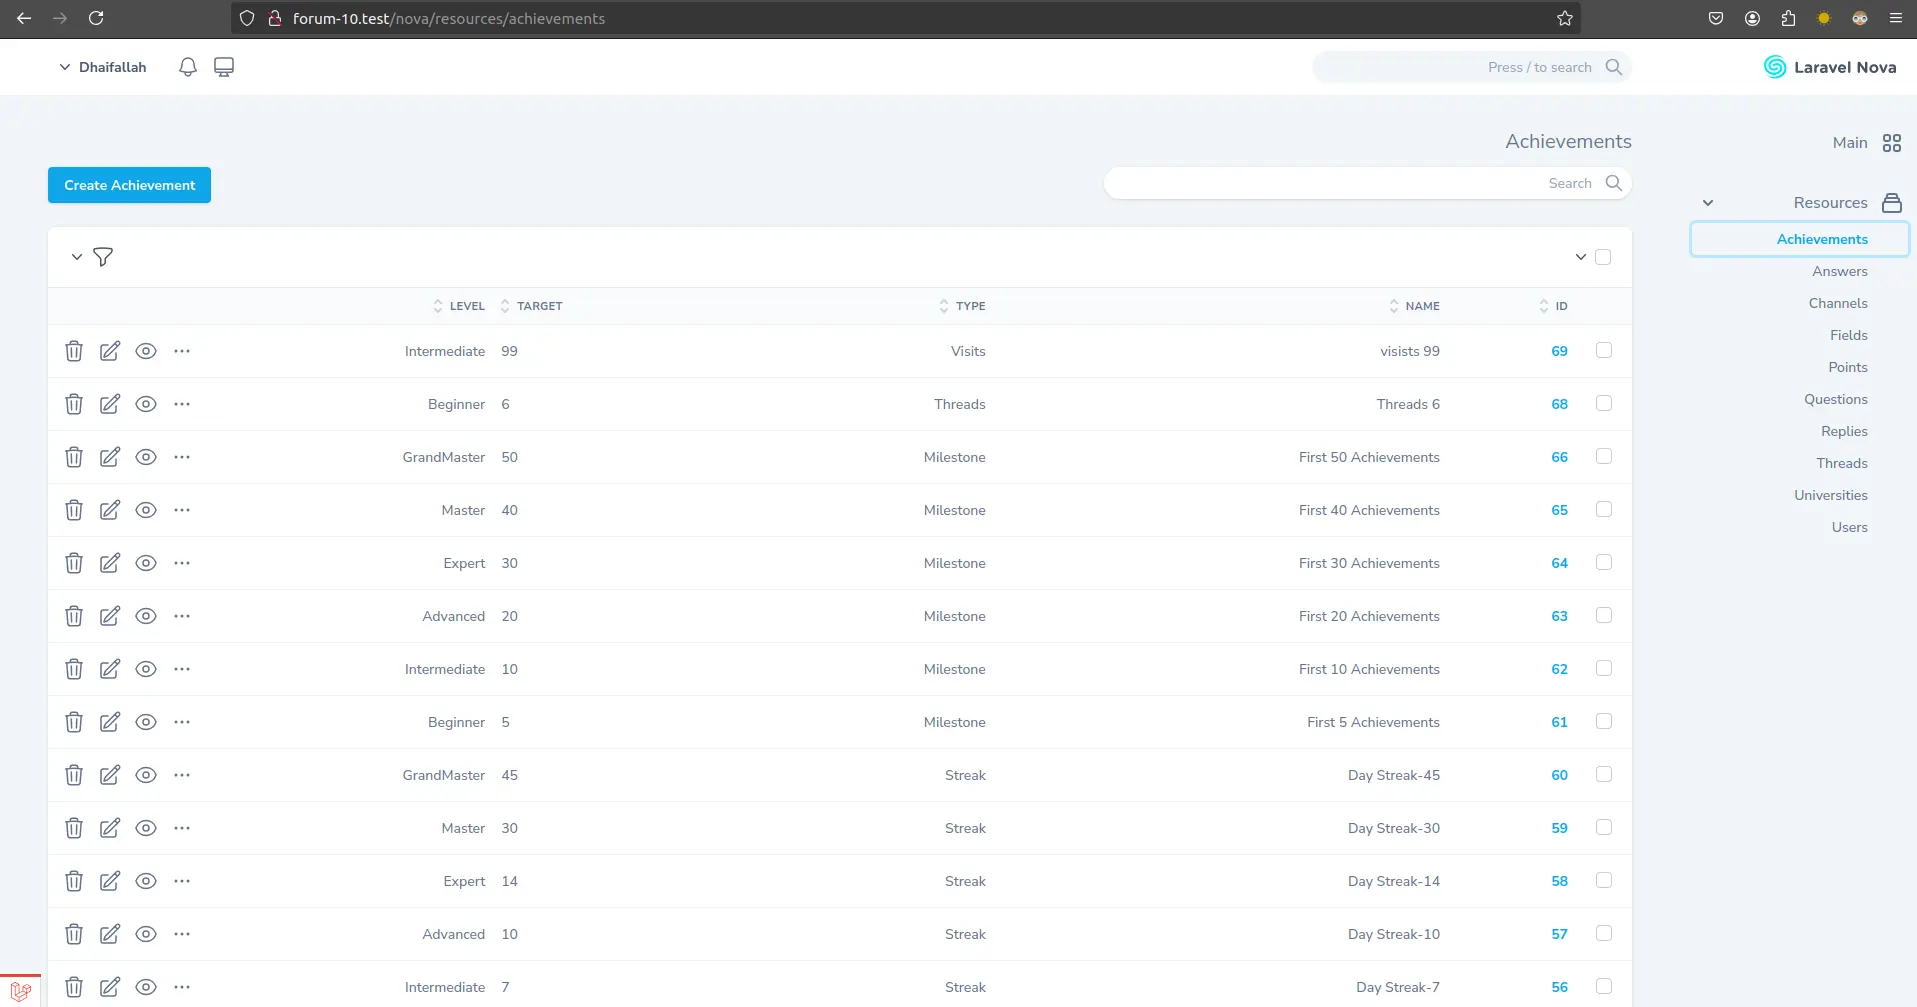Open the theme monitor icon in header
Viewport: 1917px width, 1007px height.
click(x=224, y=67)
